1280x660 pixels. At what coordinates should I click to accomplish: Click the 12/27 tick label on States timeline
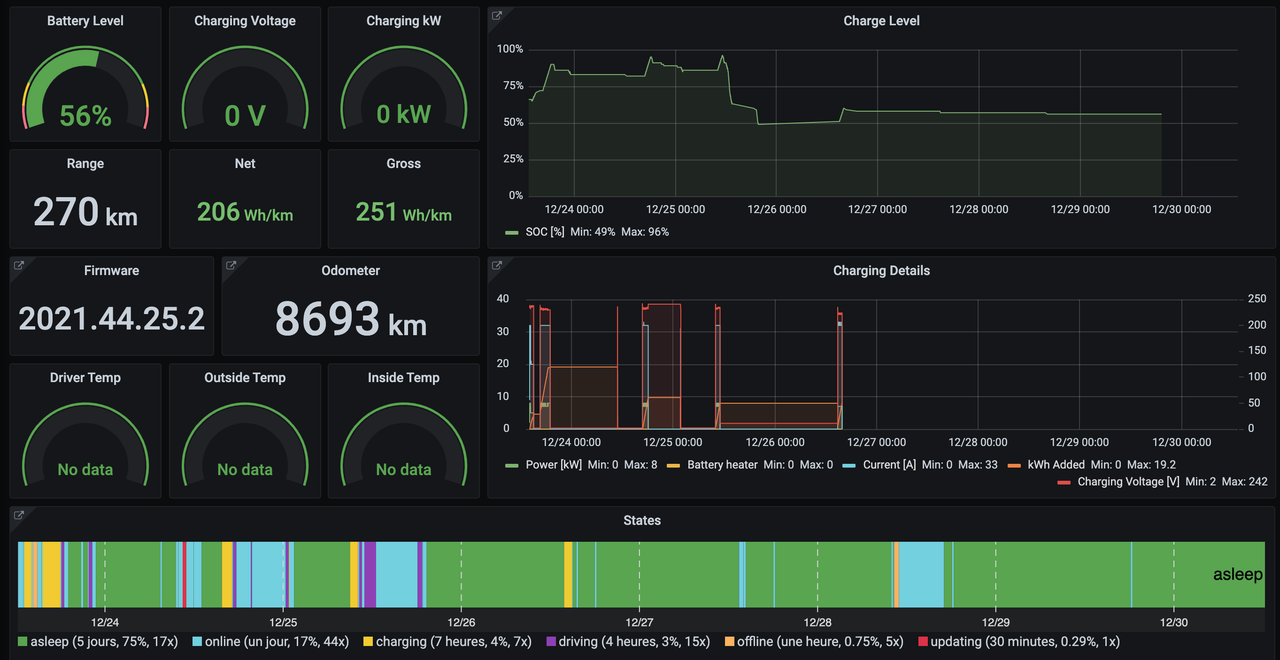point(639,622)
